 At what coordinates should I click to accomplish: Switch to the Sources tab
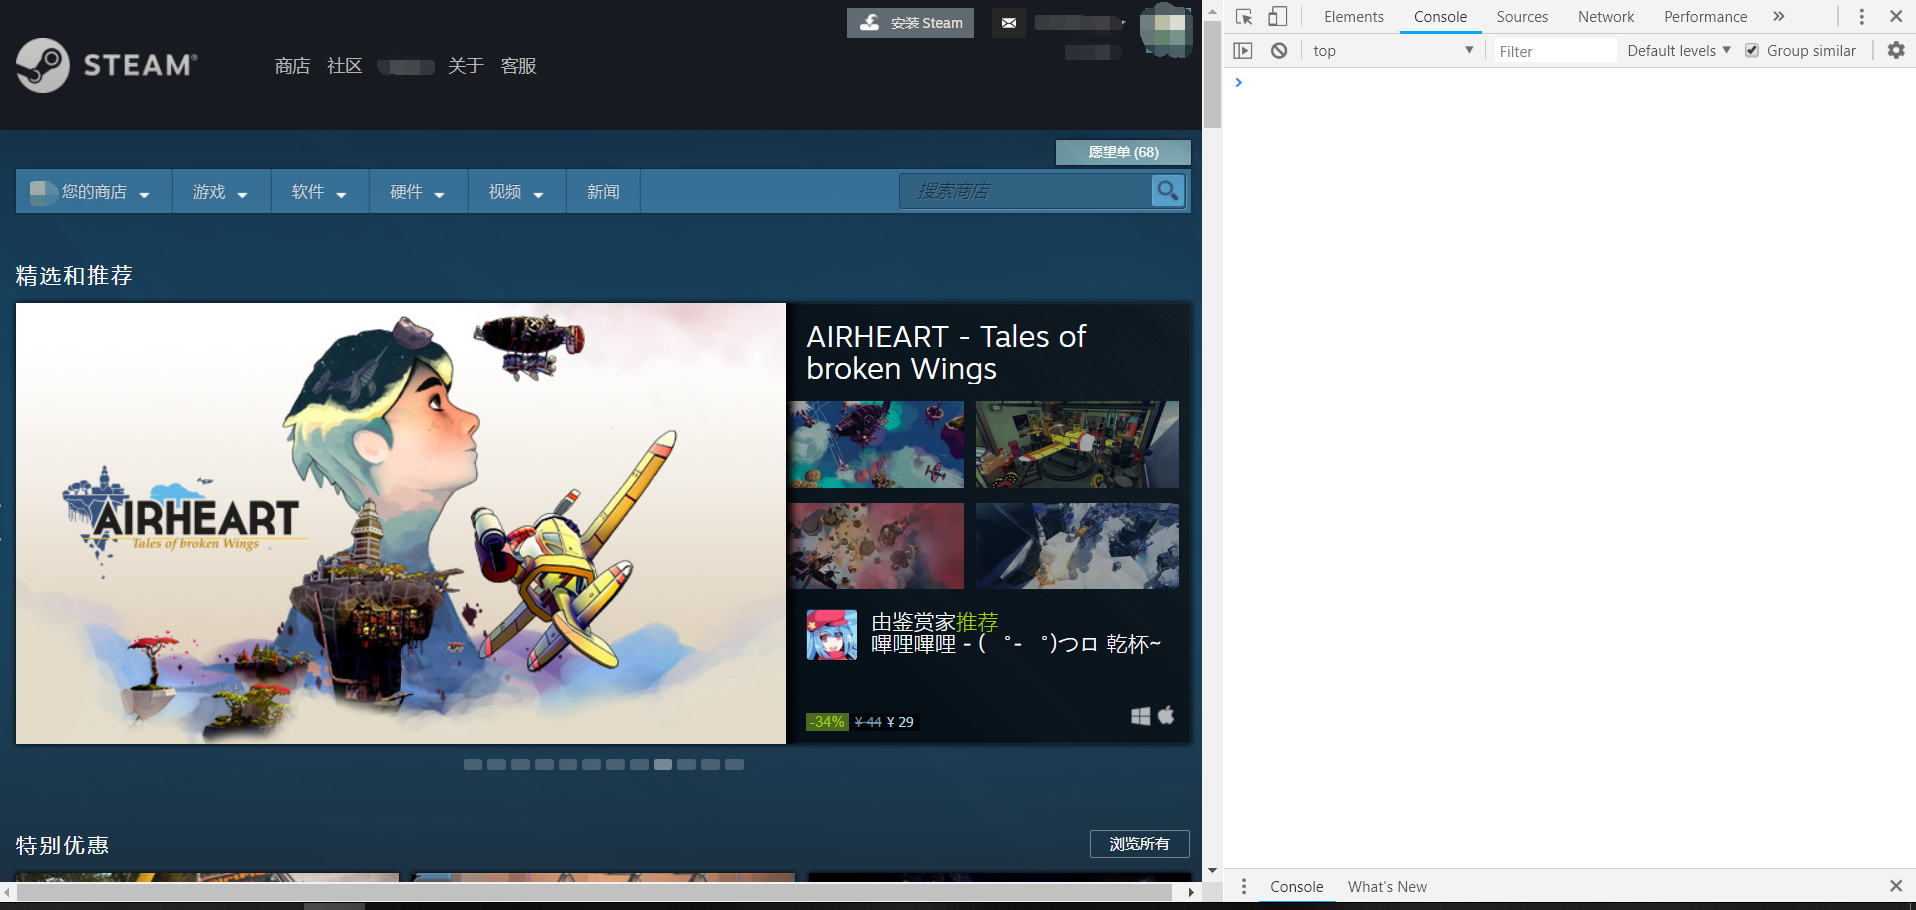tap(1522, 17)
